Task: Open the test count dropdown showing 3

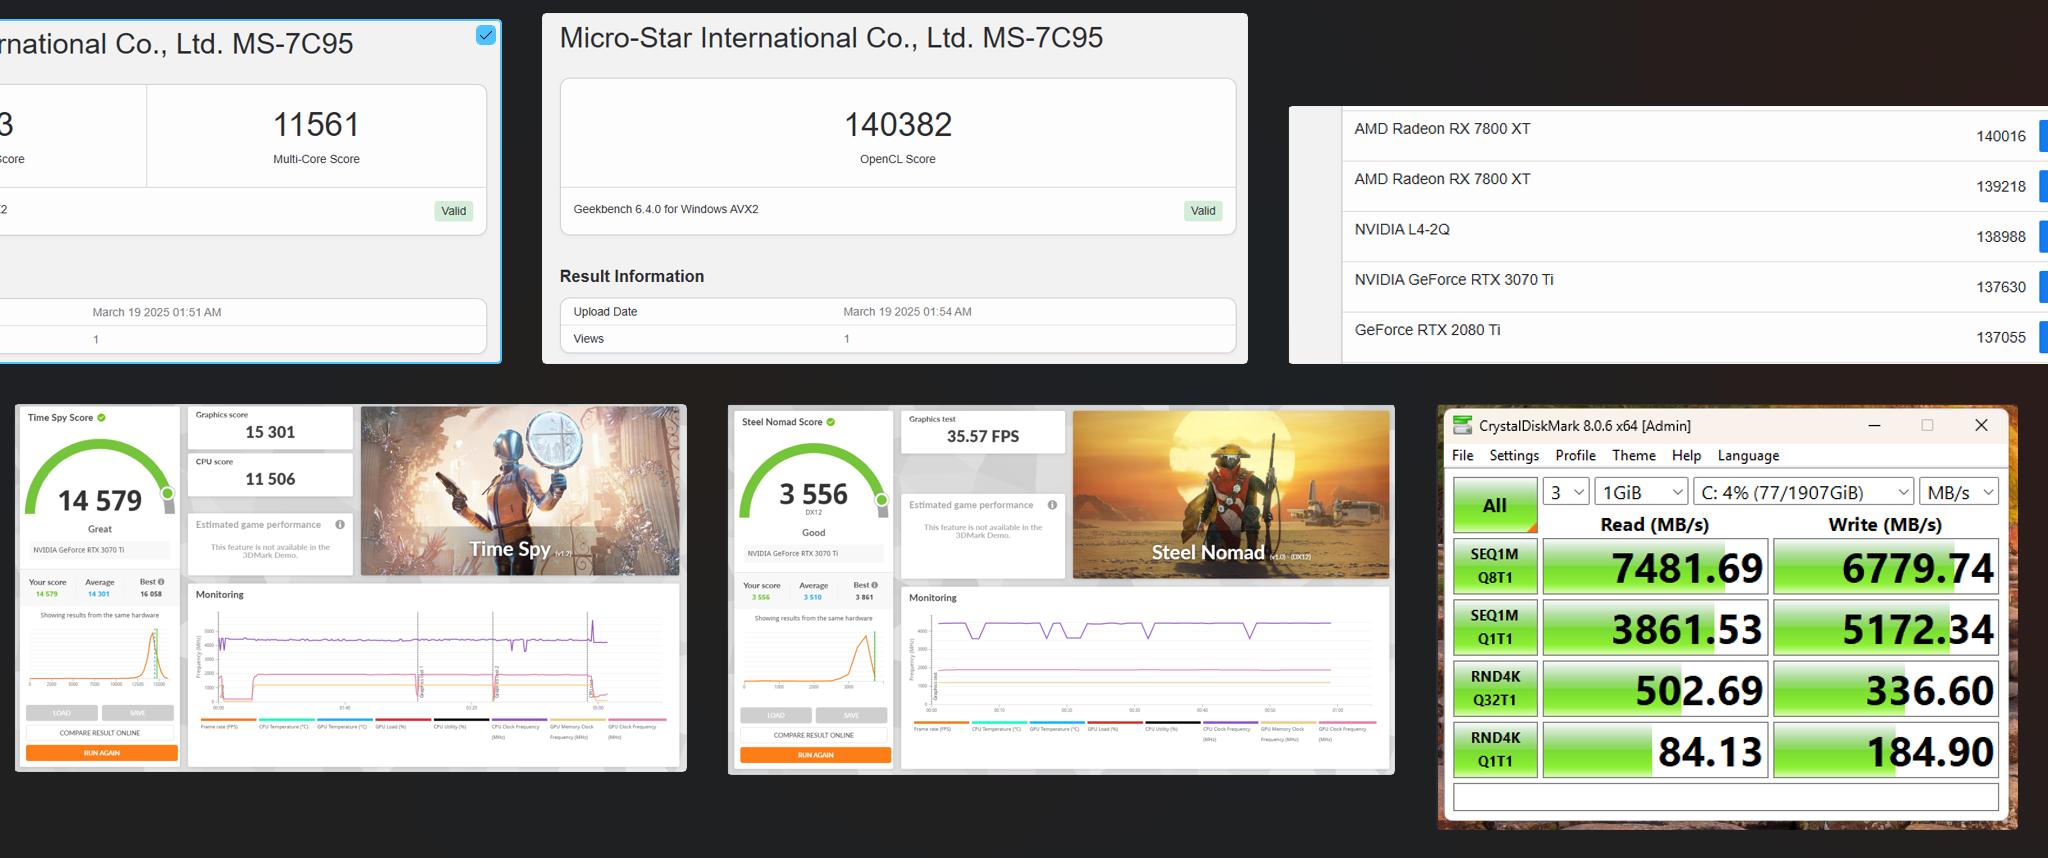Action: (1566, 492)
